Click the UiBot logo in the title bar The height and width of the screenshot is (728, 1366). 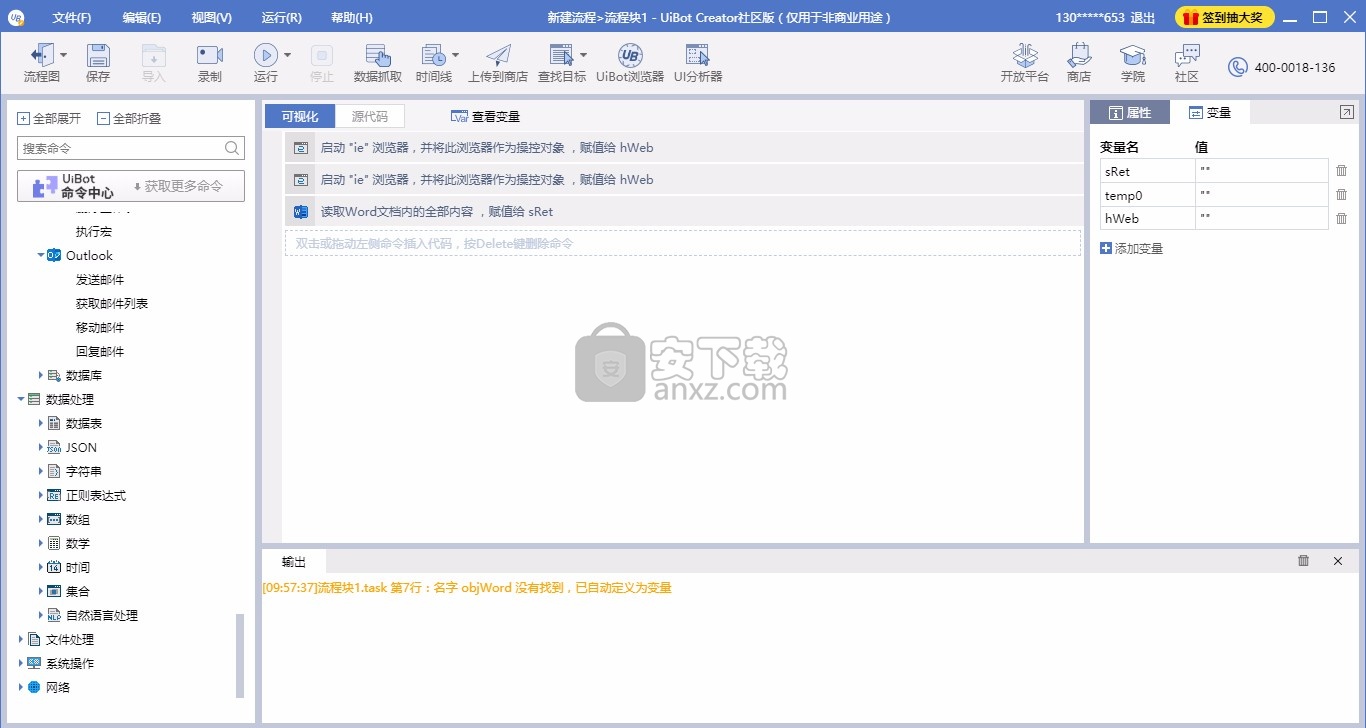pyautogui.click(x=16, y=17)
